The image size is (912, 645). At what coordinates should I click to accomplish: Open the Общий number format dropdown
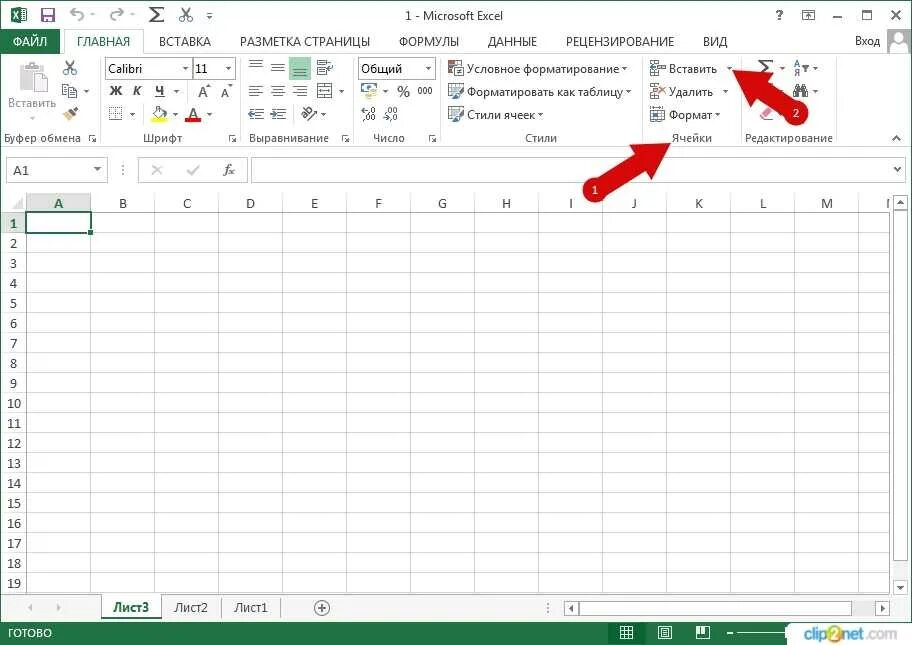pyautogui.click(x=428, y=69)
